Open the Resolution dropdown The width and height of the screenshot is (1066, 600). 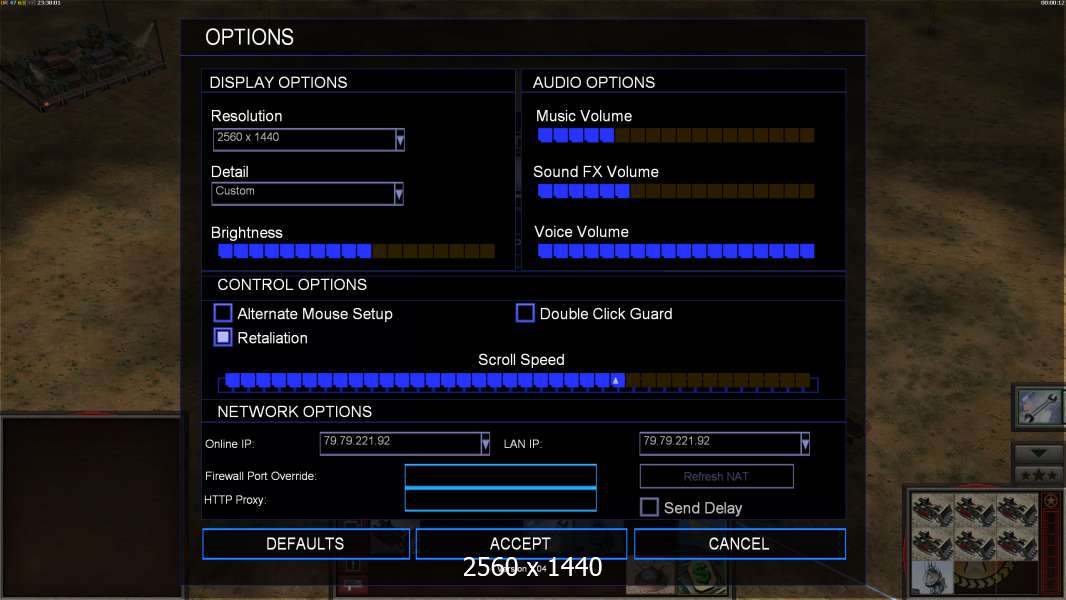pos(399,140)
